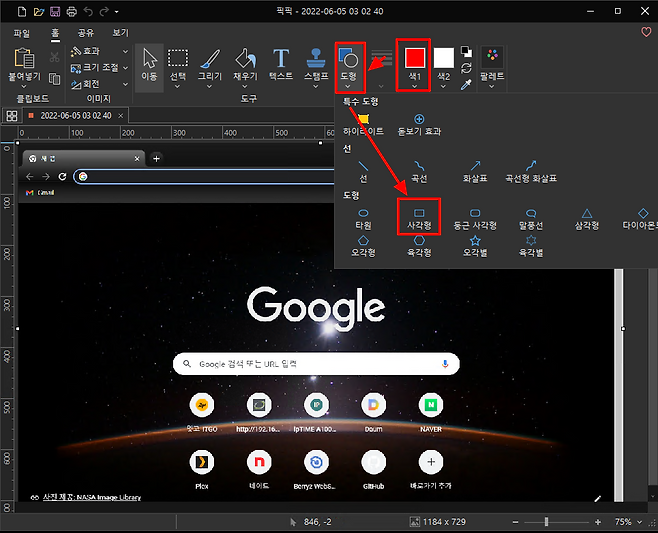The image size is (658, 533).
Task: Click the thumbnail grid view icon
Action: [12, 116]
